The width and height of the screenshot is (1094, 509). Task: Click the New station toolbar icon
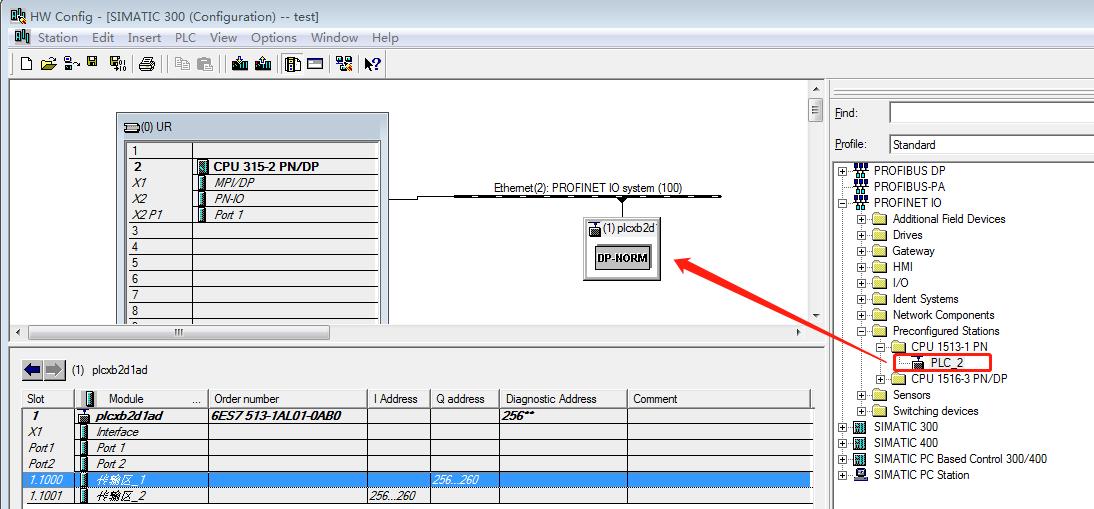point(27,64)
